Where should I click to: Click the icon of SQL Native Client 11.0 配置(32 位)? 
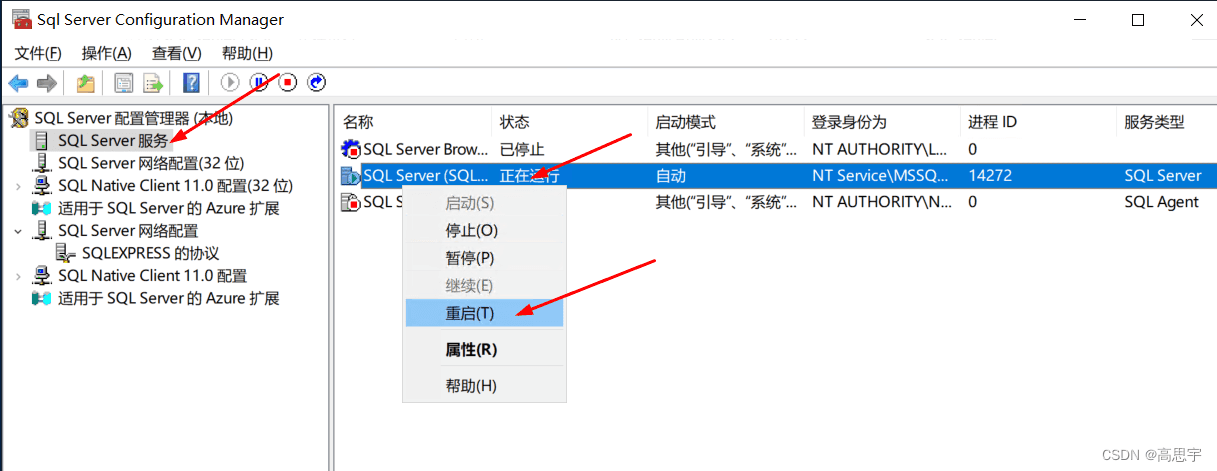tap(42, 186)
